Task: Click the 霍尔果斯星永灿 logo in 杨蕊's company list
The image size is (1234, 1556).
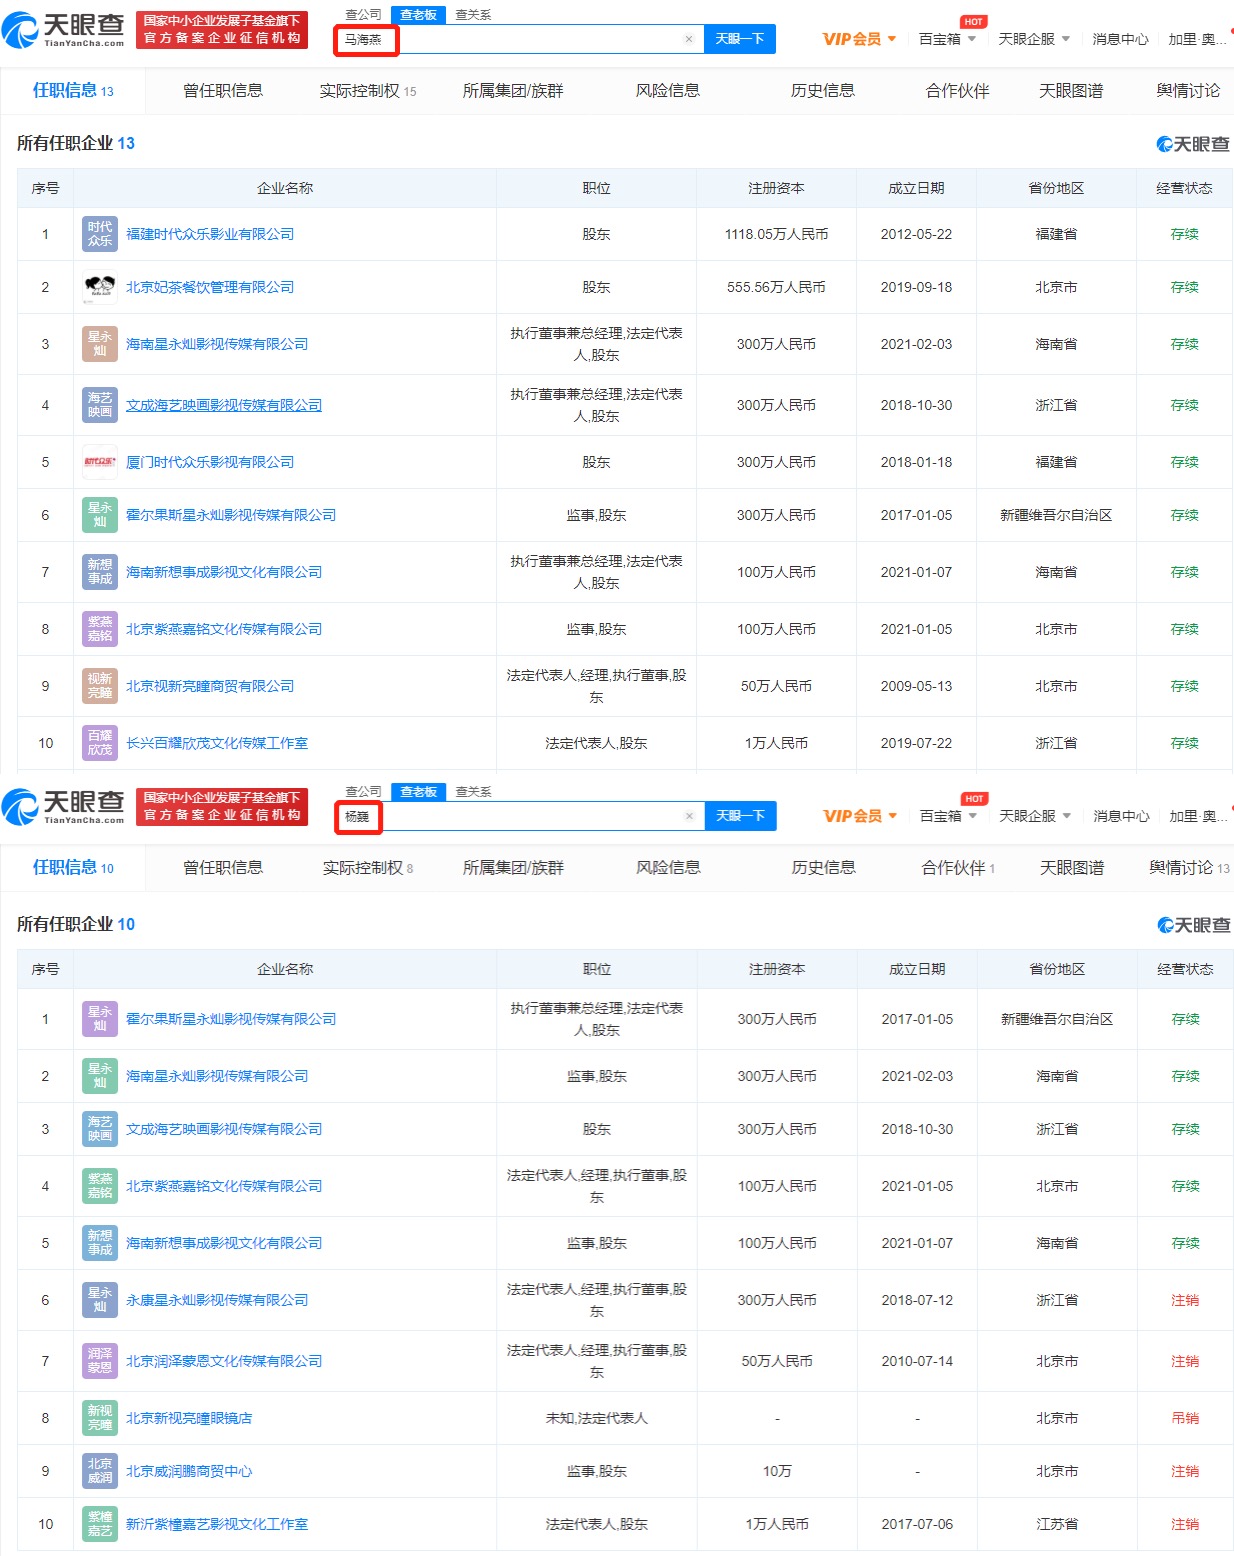Action: point(100,1019)
